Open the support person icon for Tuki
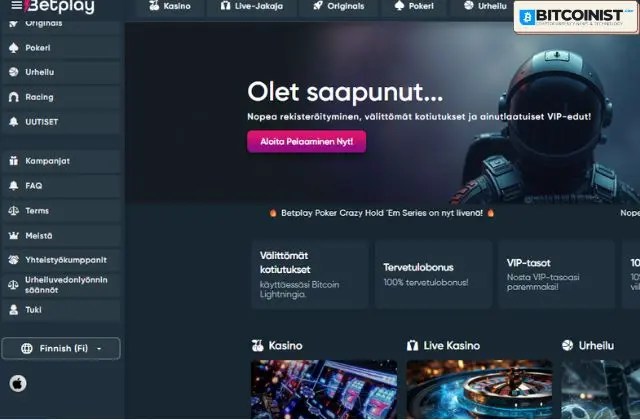 (x=13, y=310)
